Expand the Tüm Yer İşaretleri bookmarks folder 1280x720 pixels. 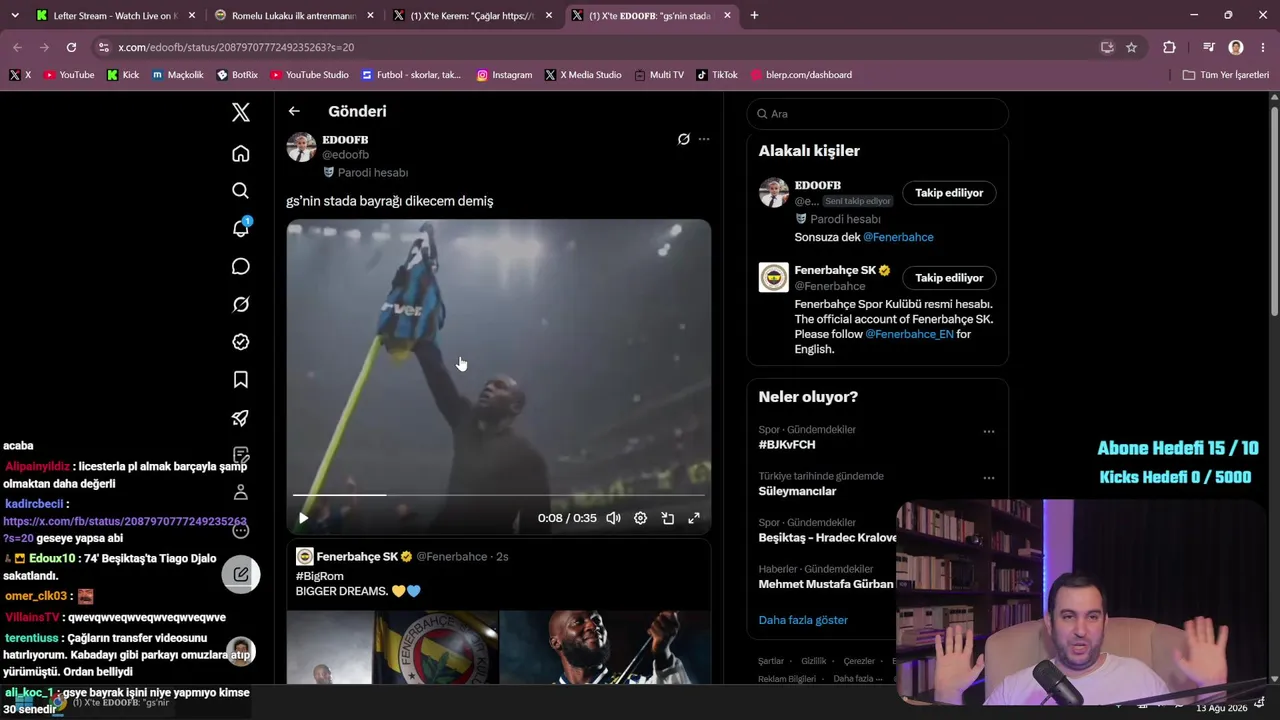pyautogui.click(x=1225, y=75)
